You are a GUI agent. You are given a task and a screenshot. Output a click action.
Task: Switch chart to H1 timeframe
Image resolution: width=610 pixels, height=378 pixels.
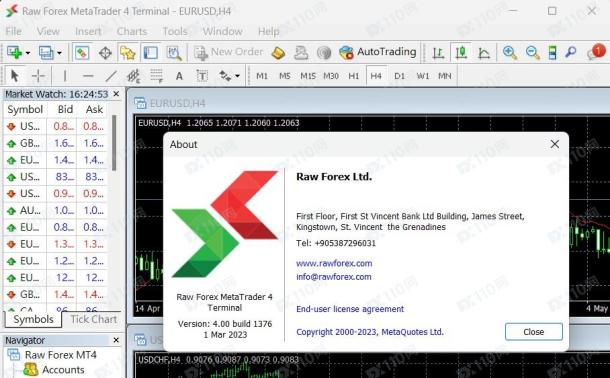tap(354, 76)
